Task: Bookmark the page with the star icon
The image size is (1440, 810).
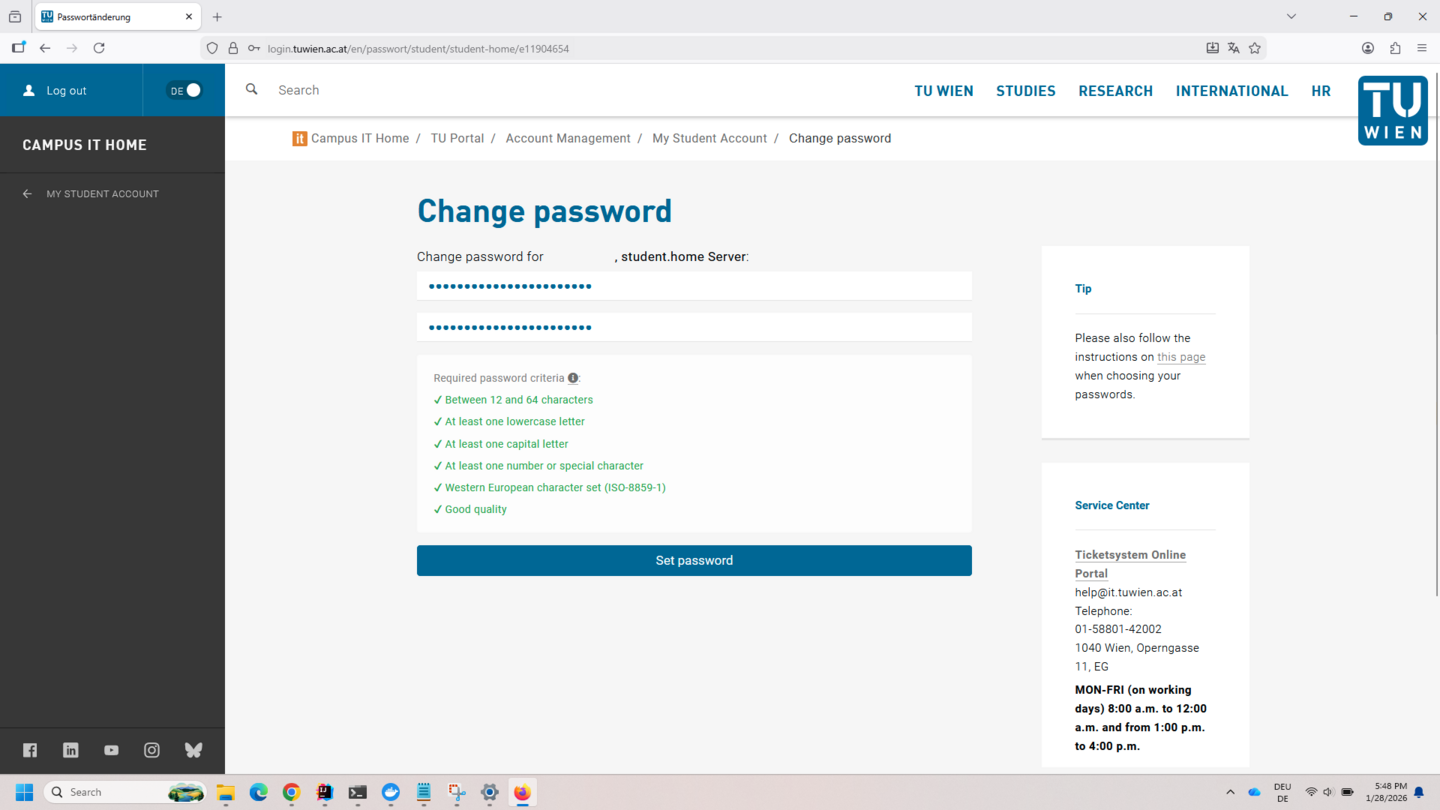Action: point(1255,47)
